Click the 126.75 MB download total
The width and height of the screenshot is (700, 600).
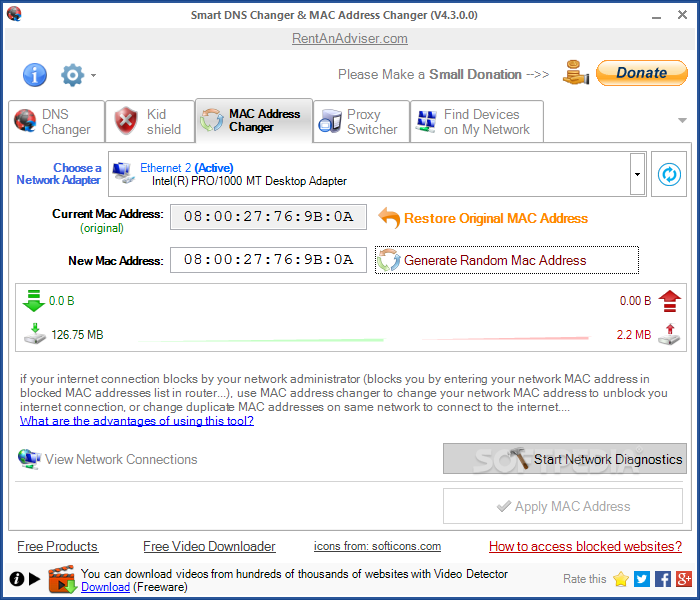(77, 335)
